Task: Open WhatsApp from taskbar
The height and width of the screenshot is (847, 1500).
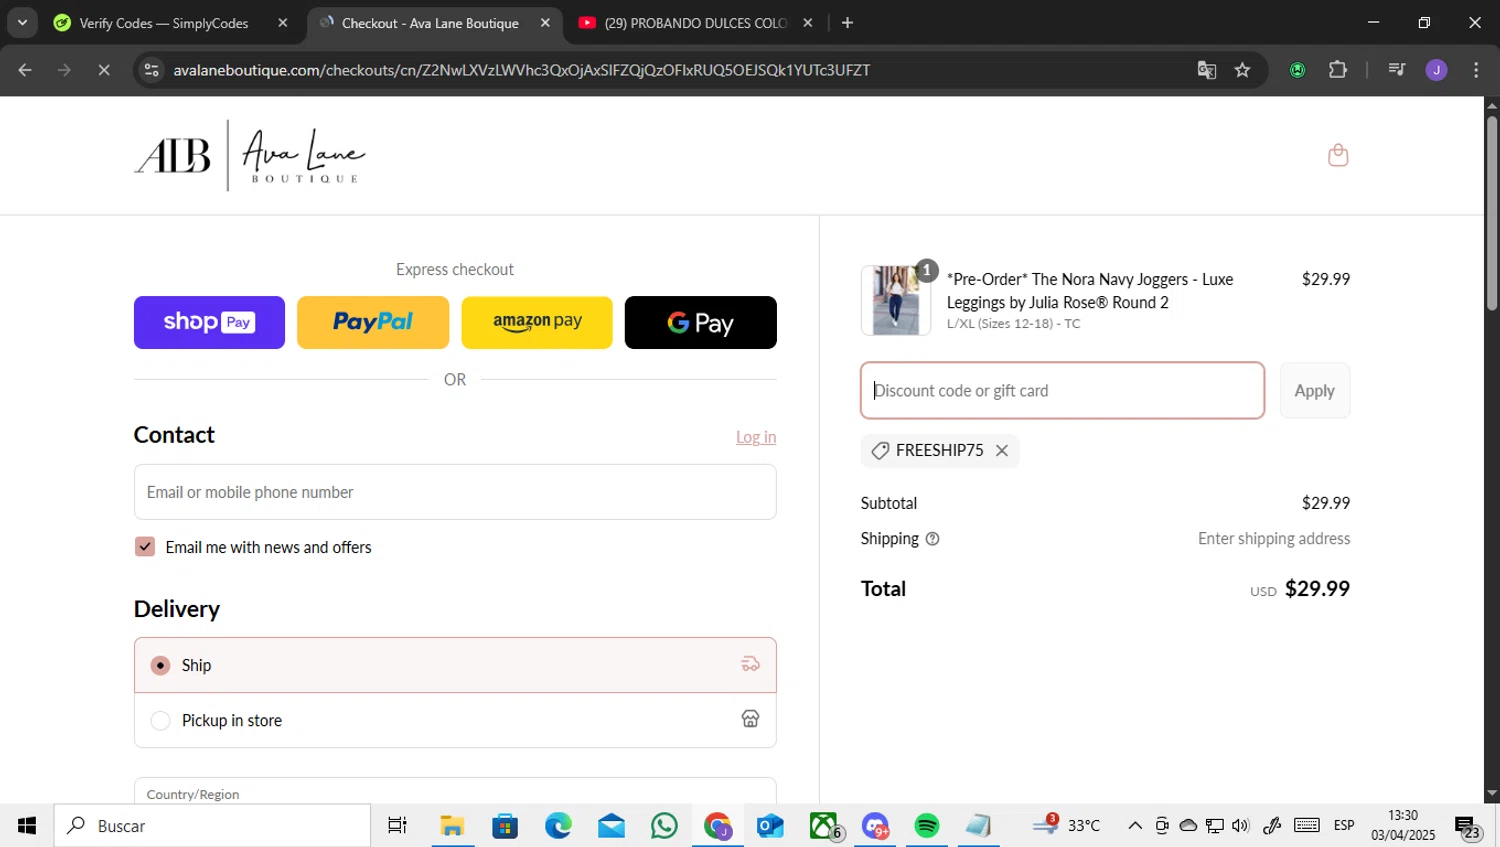Action: [664, 826]
